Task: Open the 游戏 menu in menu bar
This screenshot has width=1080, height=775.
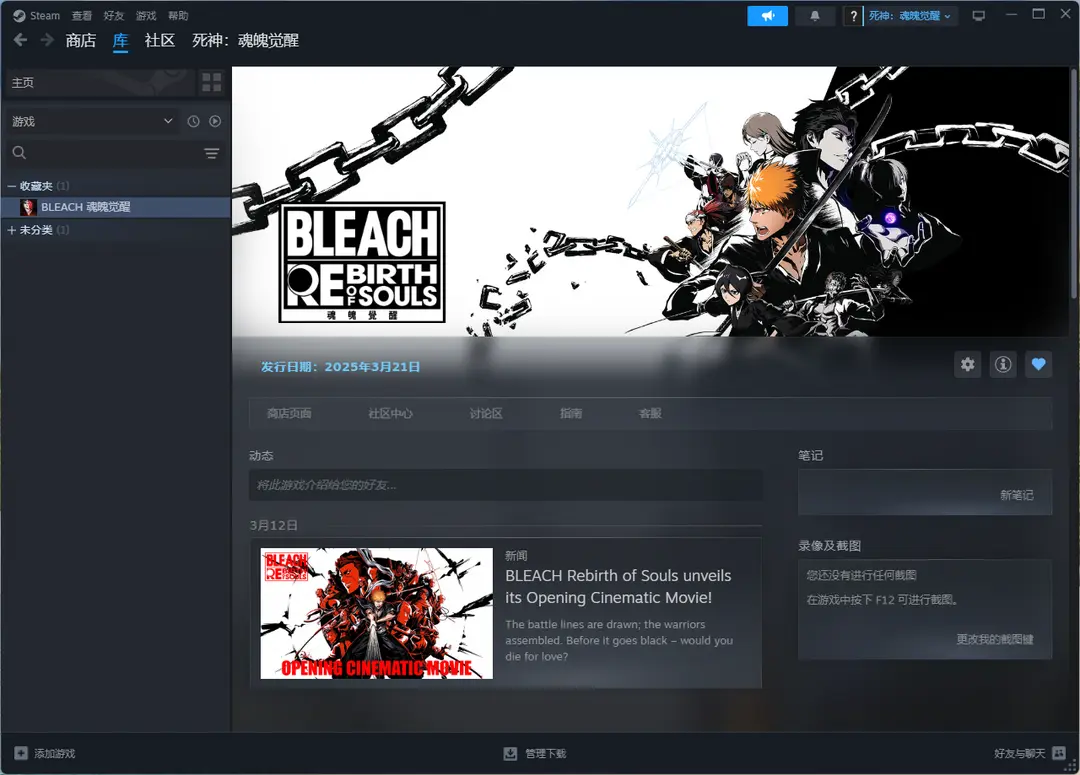Action: coord(146,15)
